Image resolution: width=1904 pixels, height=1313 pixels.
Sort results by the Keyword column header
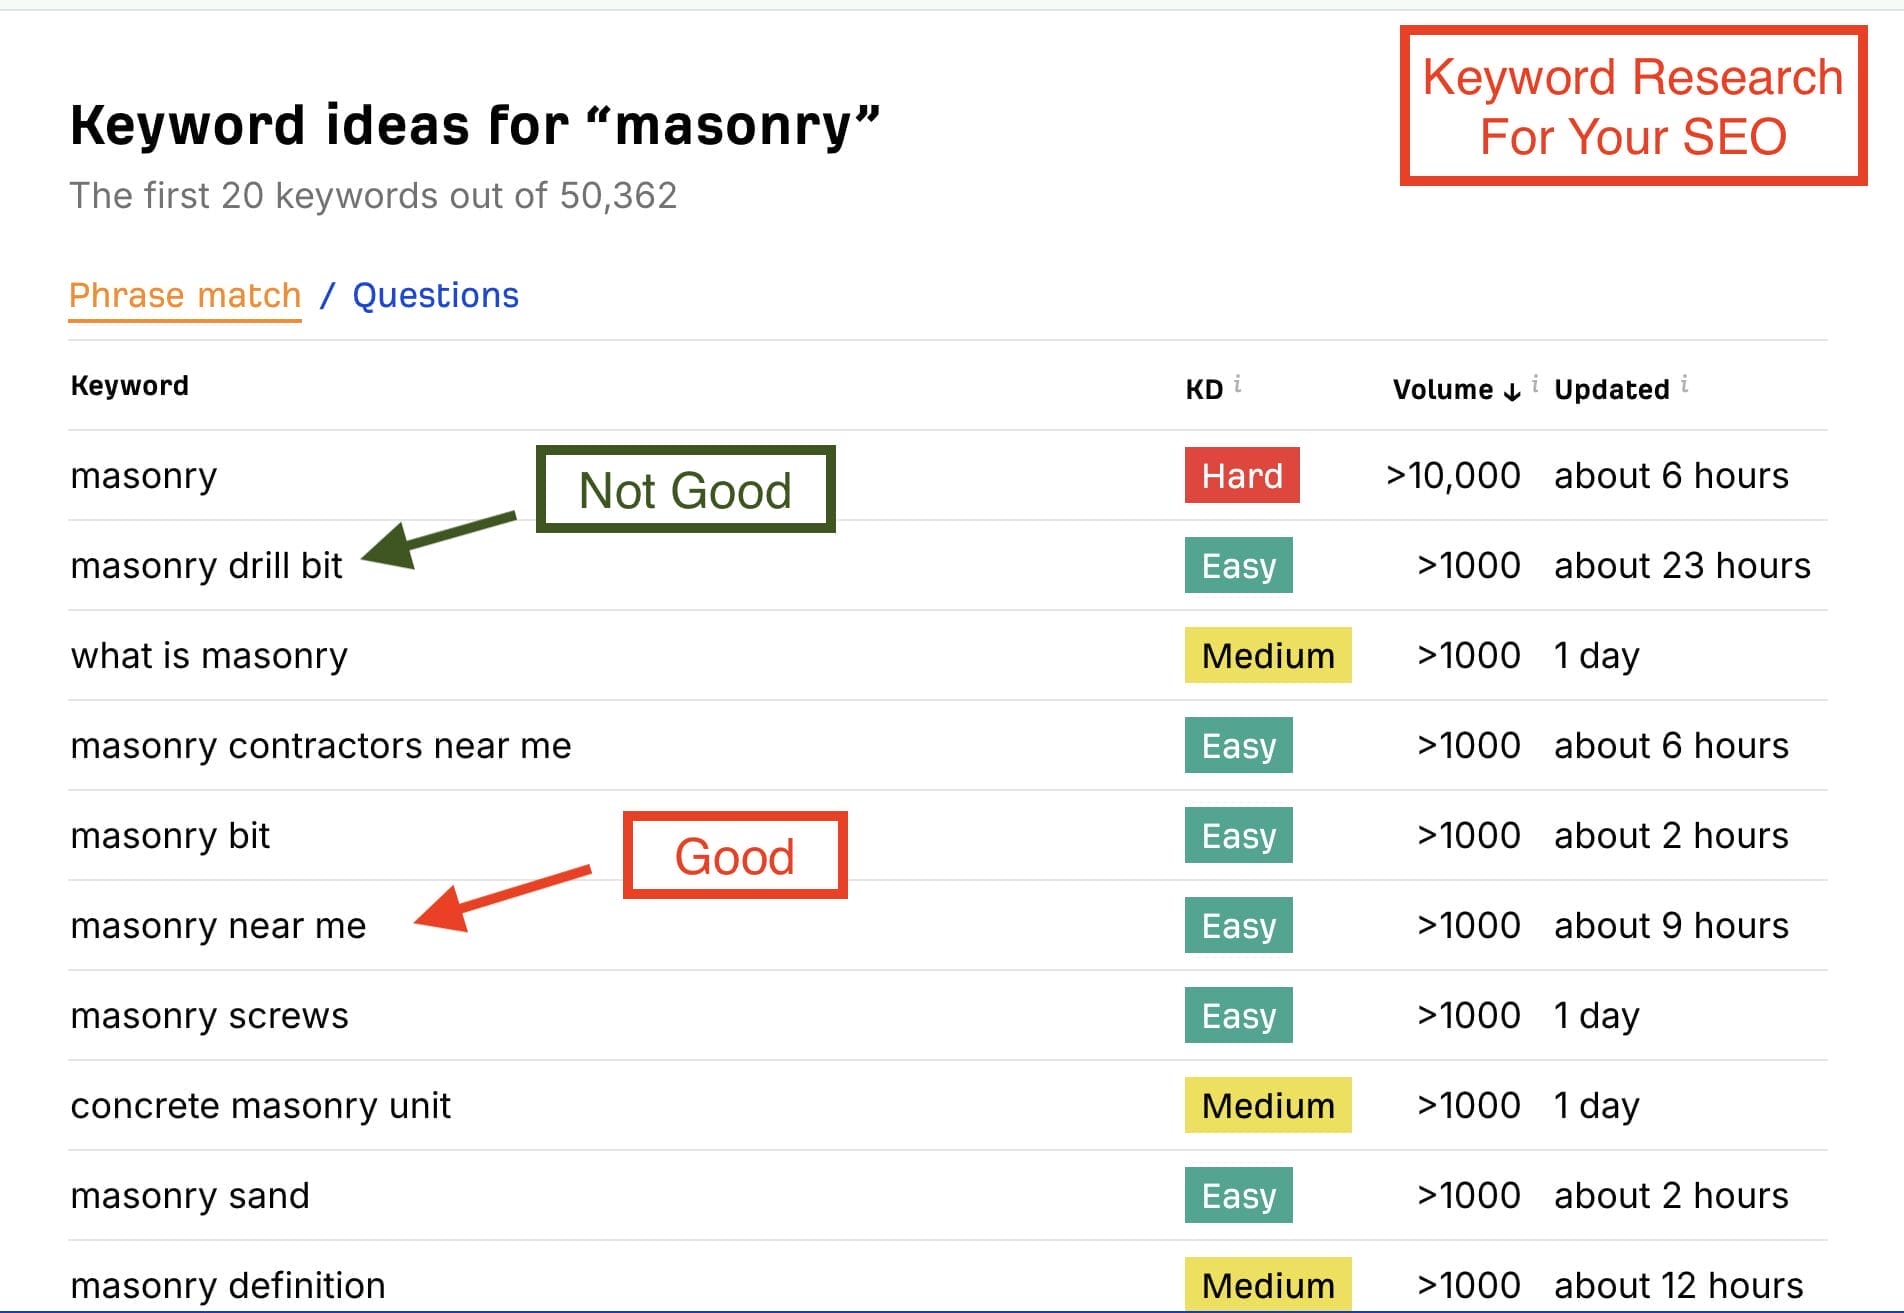click(129, 385)
